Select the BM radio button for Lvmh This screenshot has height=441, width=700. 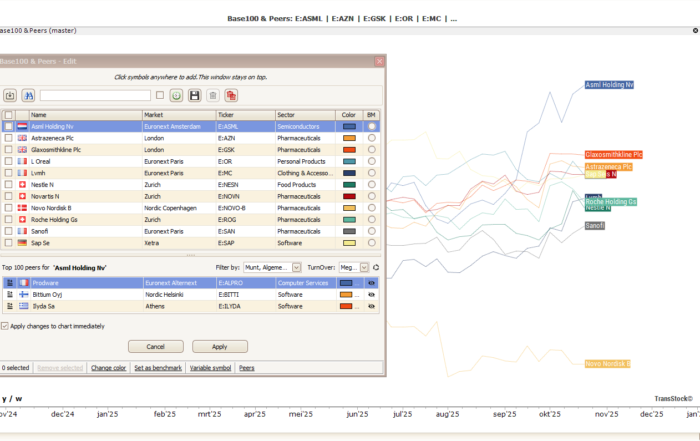371,173
